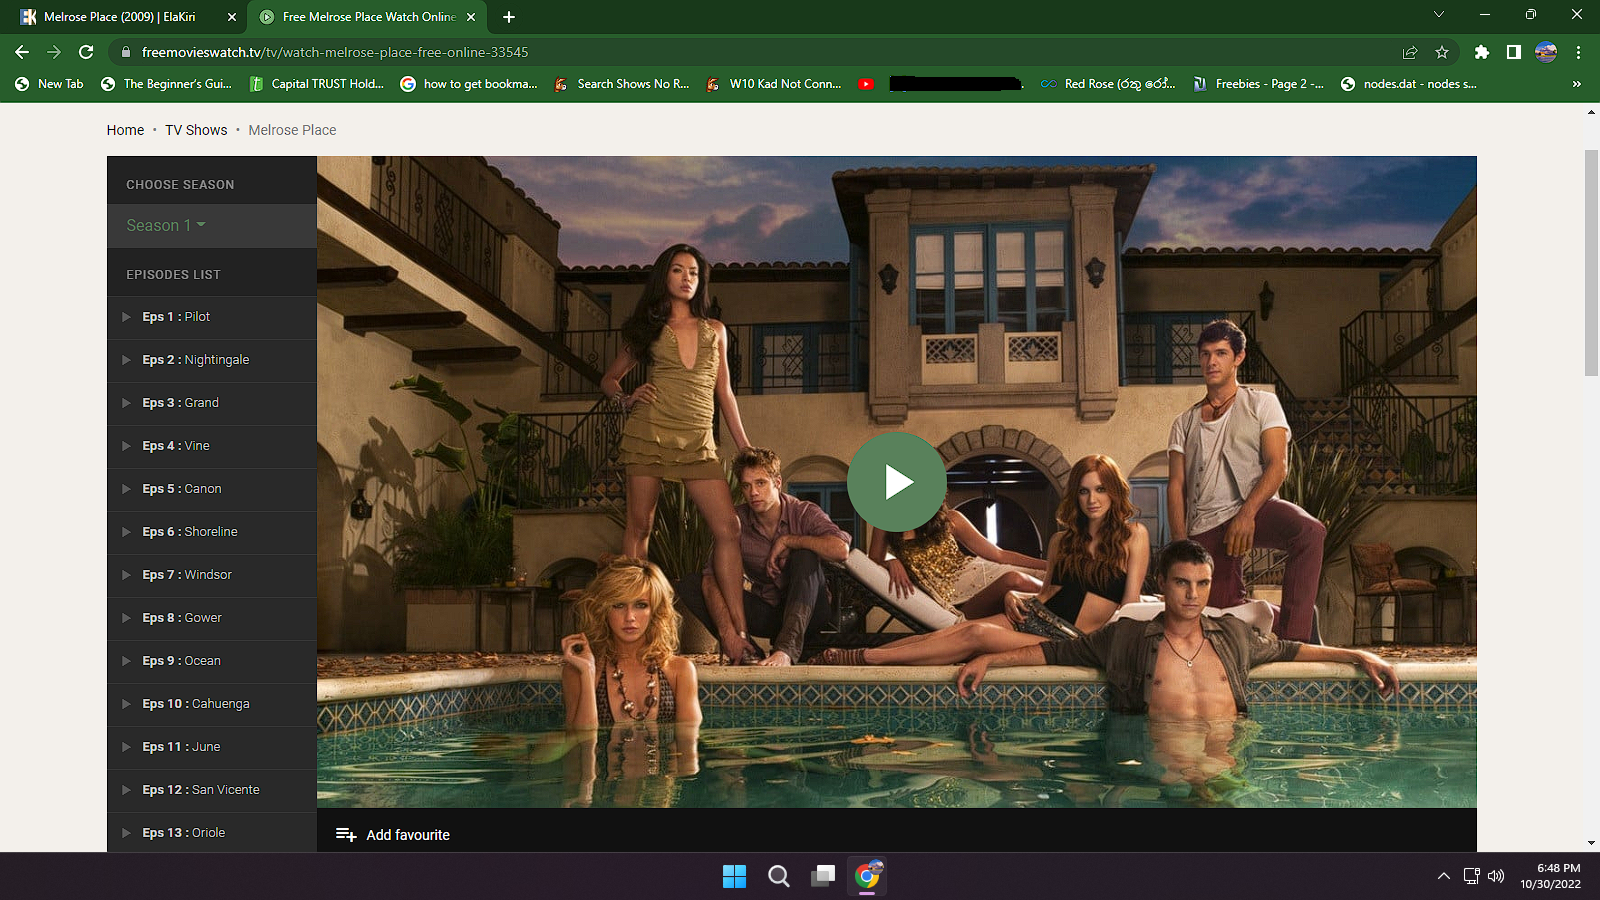Open a new browser tab

(509, 17)
